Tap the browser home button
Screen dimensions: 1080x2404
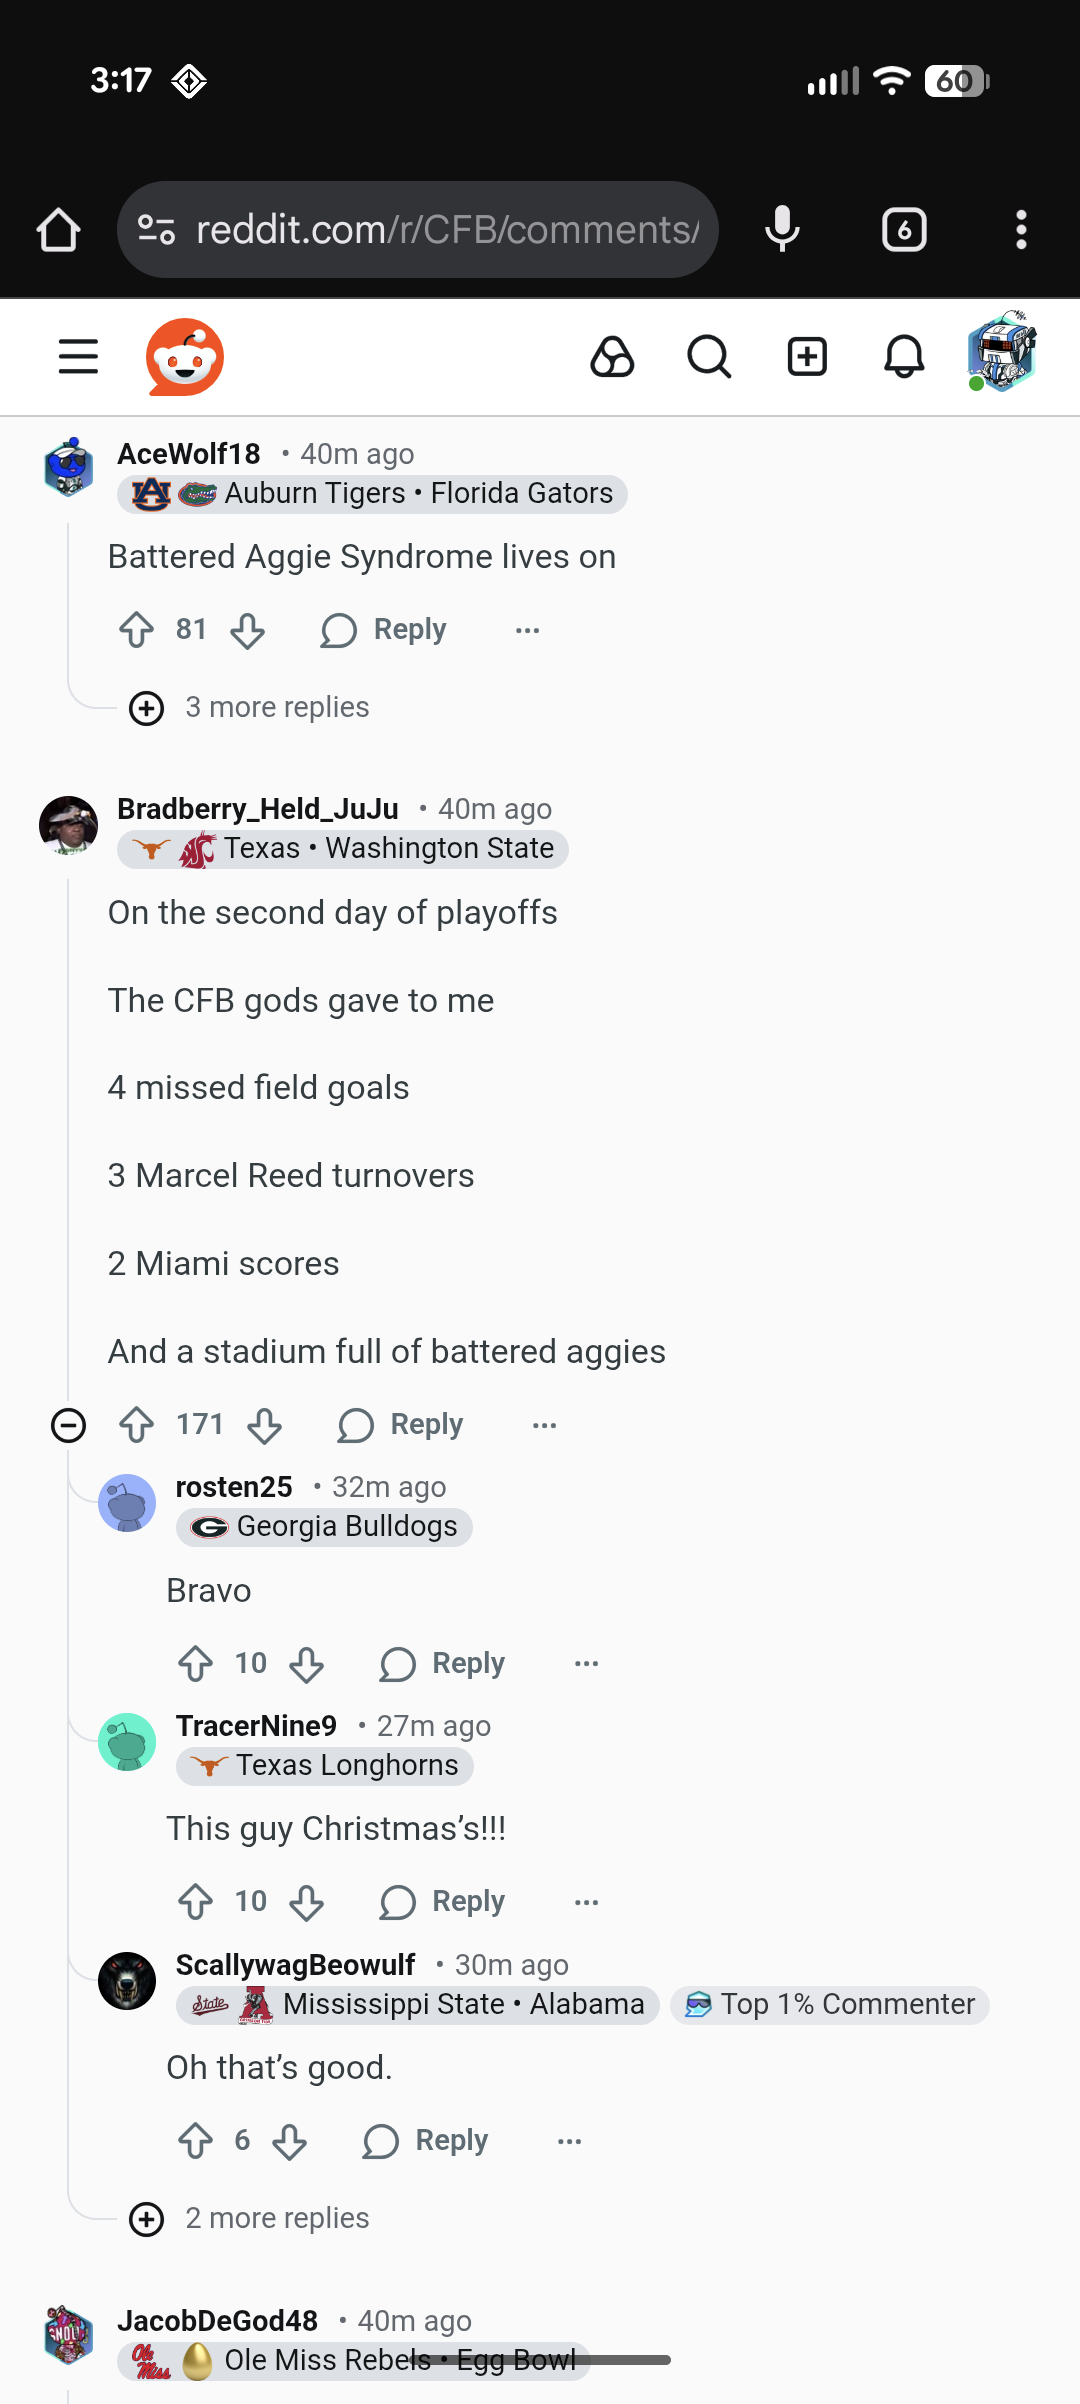58,230
